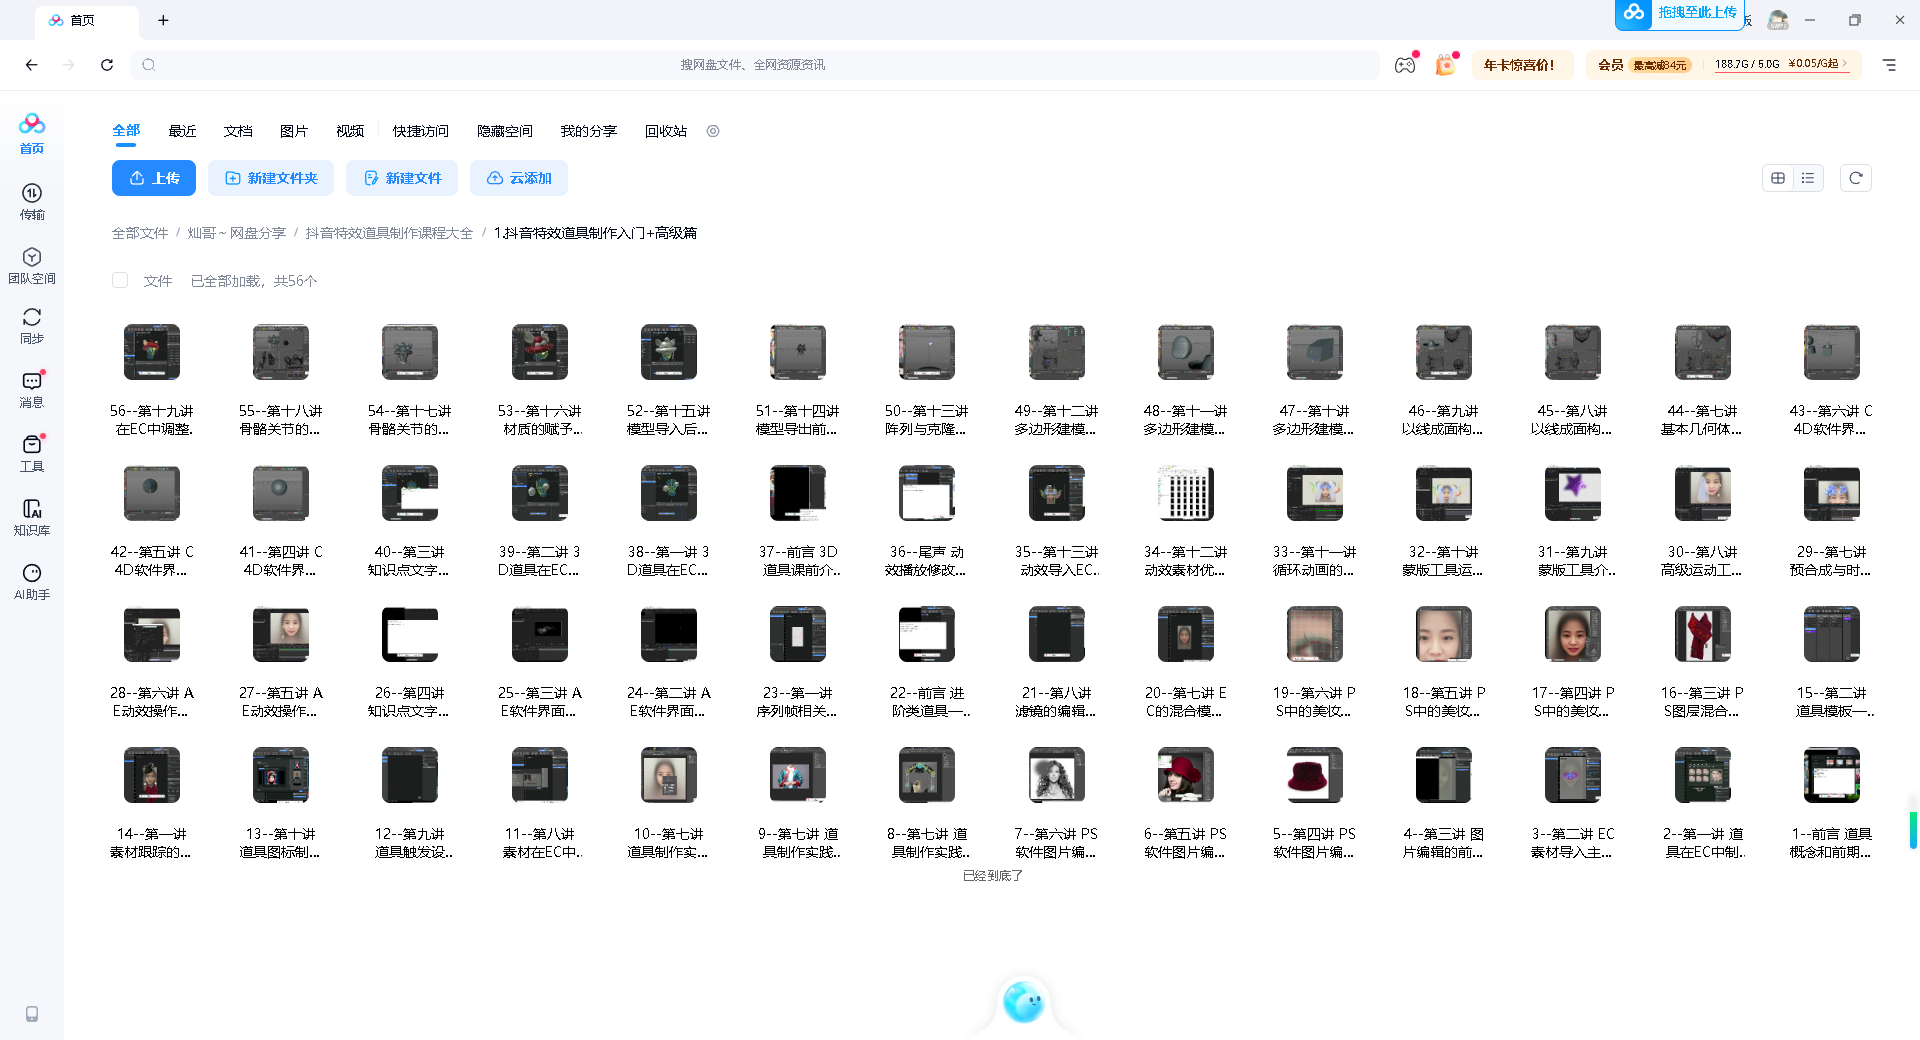
Task: Click the 云添加 button
Action: click(519, 178)
